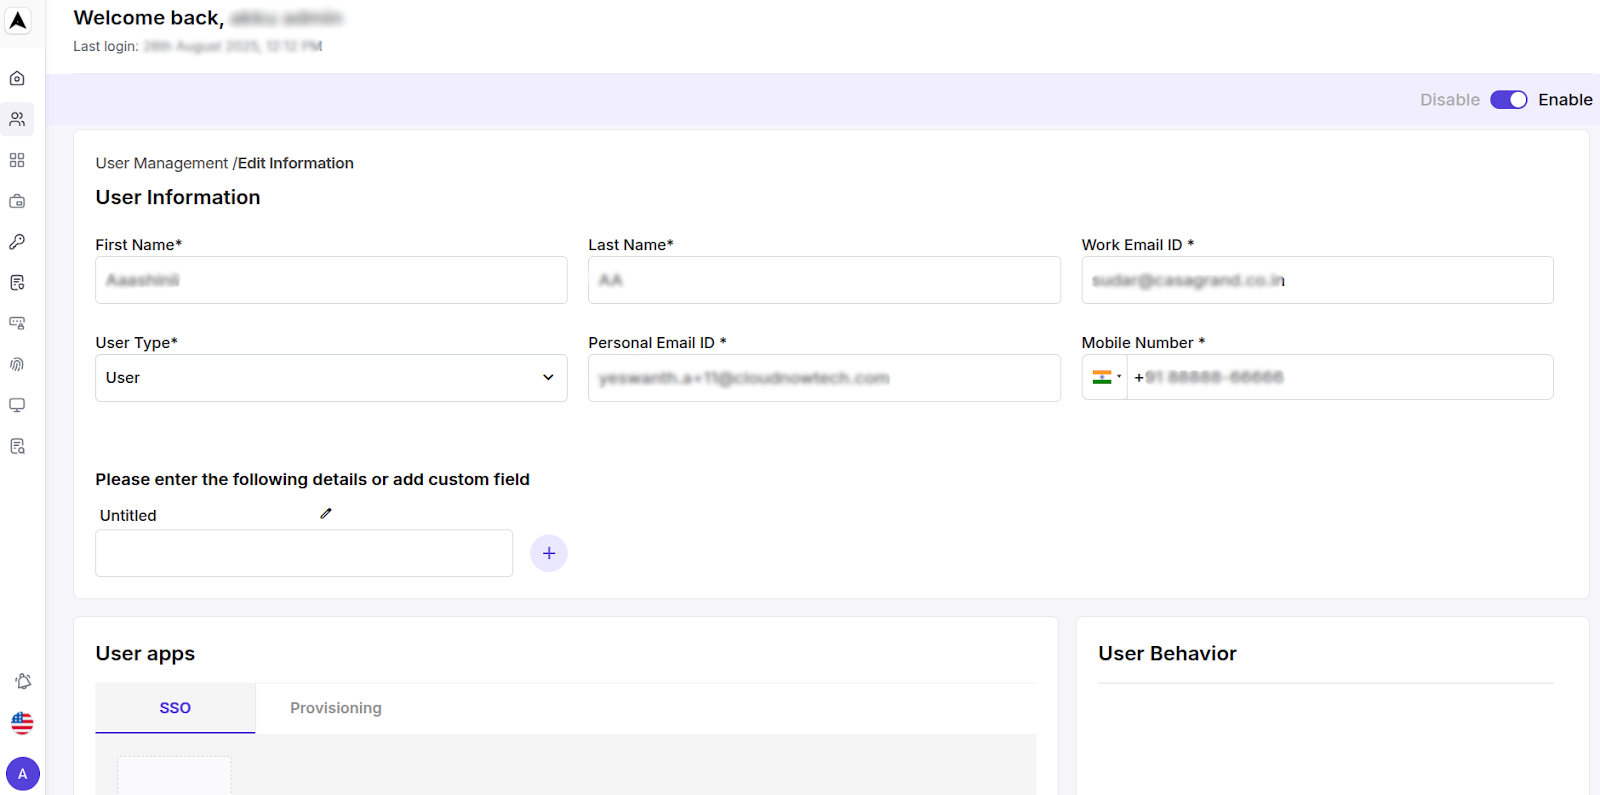Screen dimensions: 1600x795
Task: Switch to the Provisioning tab
Action: click(336, 708)
